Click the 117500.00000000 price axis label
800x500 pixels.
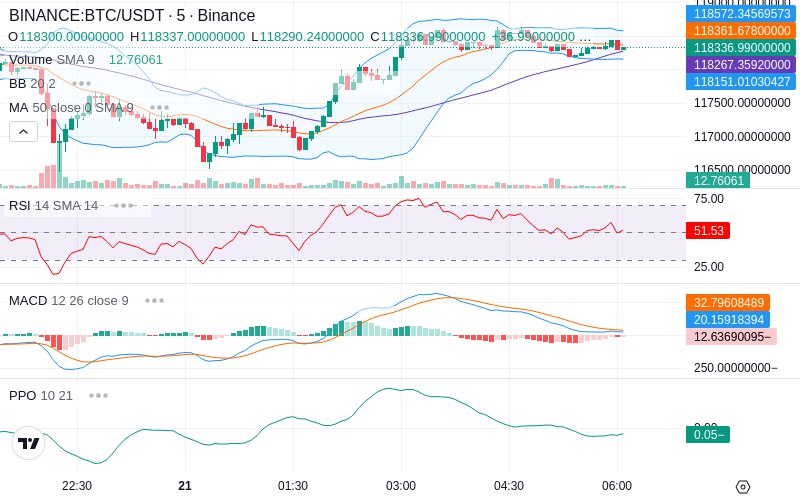(742, 103)
